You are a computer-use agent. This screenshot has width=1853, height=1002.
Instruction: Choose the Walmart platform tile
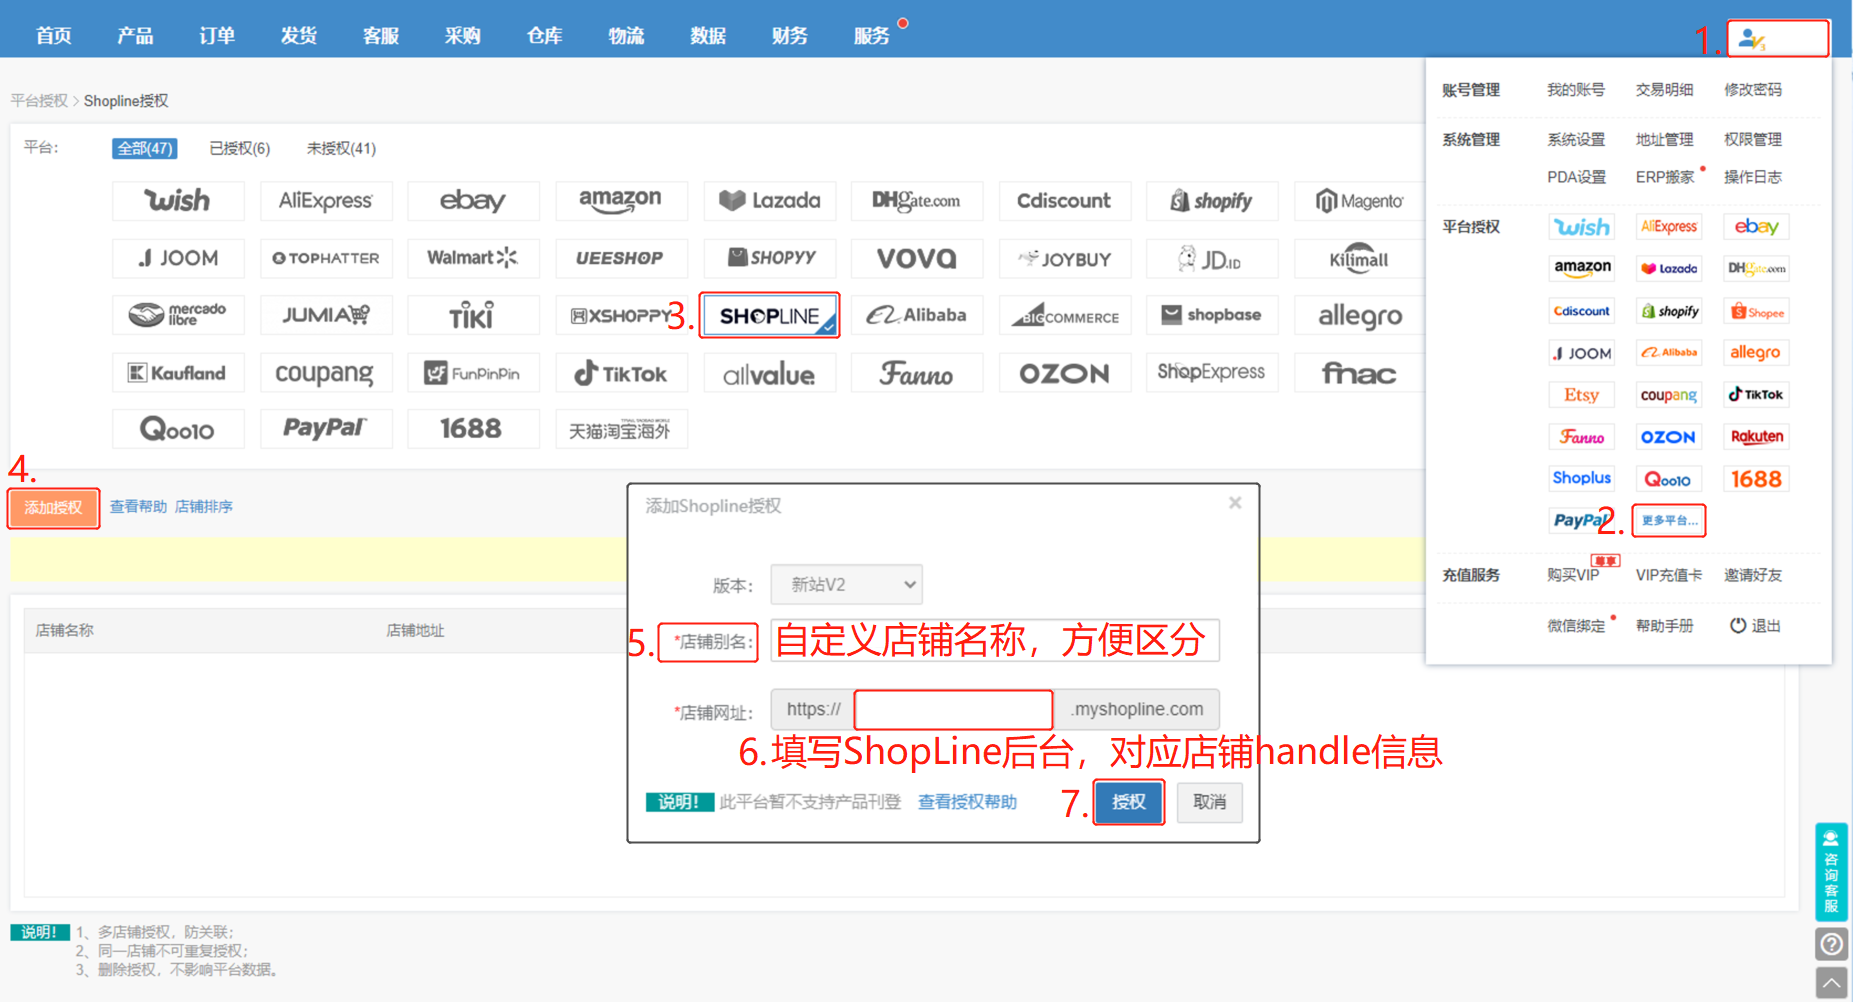[474, 258]
